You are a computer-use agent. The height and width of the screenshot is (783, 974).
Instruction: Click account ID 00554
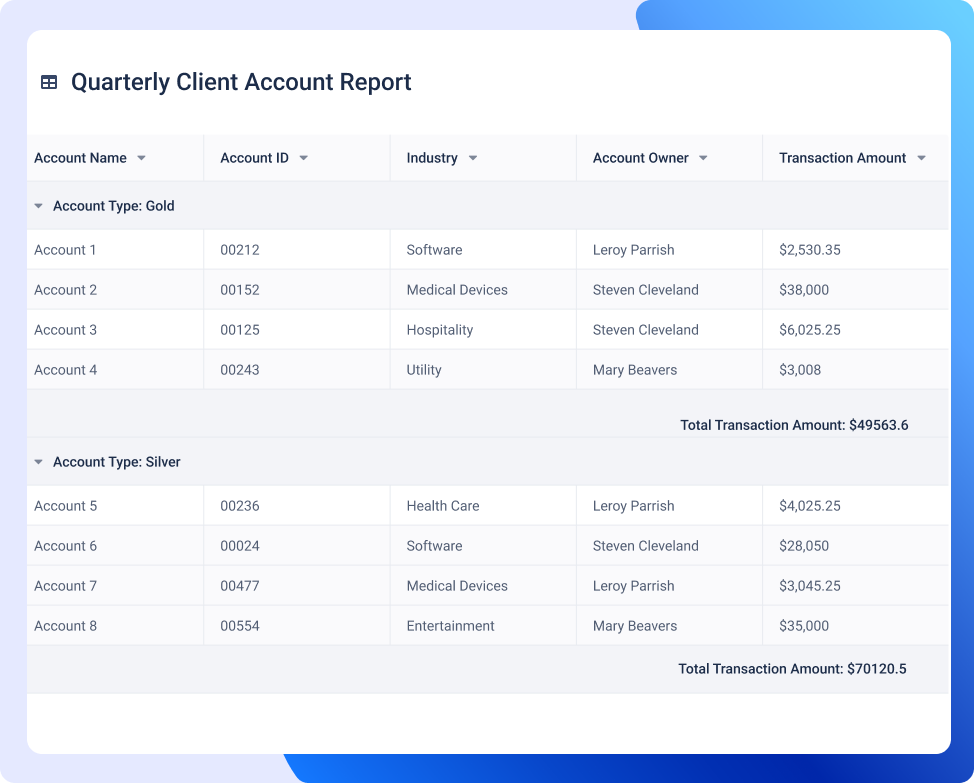click(x=240, y=626)
